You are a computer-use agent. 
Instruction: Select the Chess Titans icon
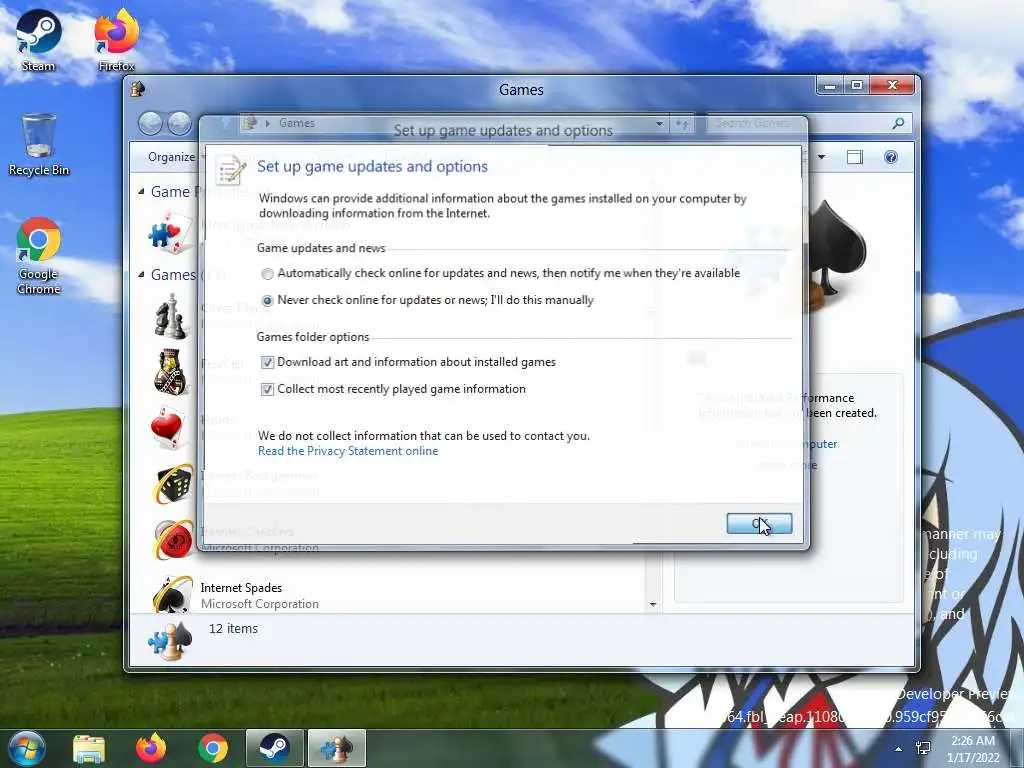(170, 317)
